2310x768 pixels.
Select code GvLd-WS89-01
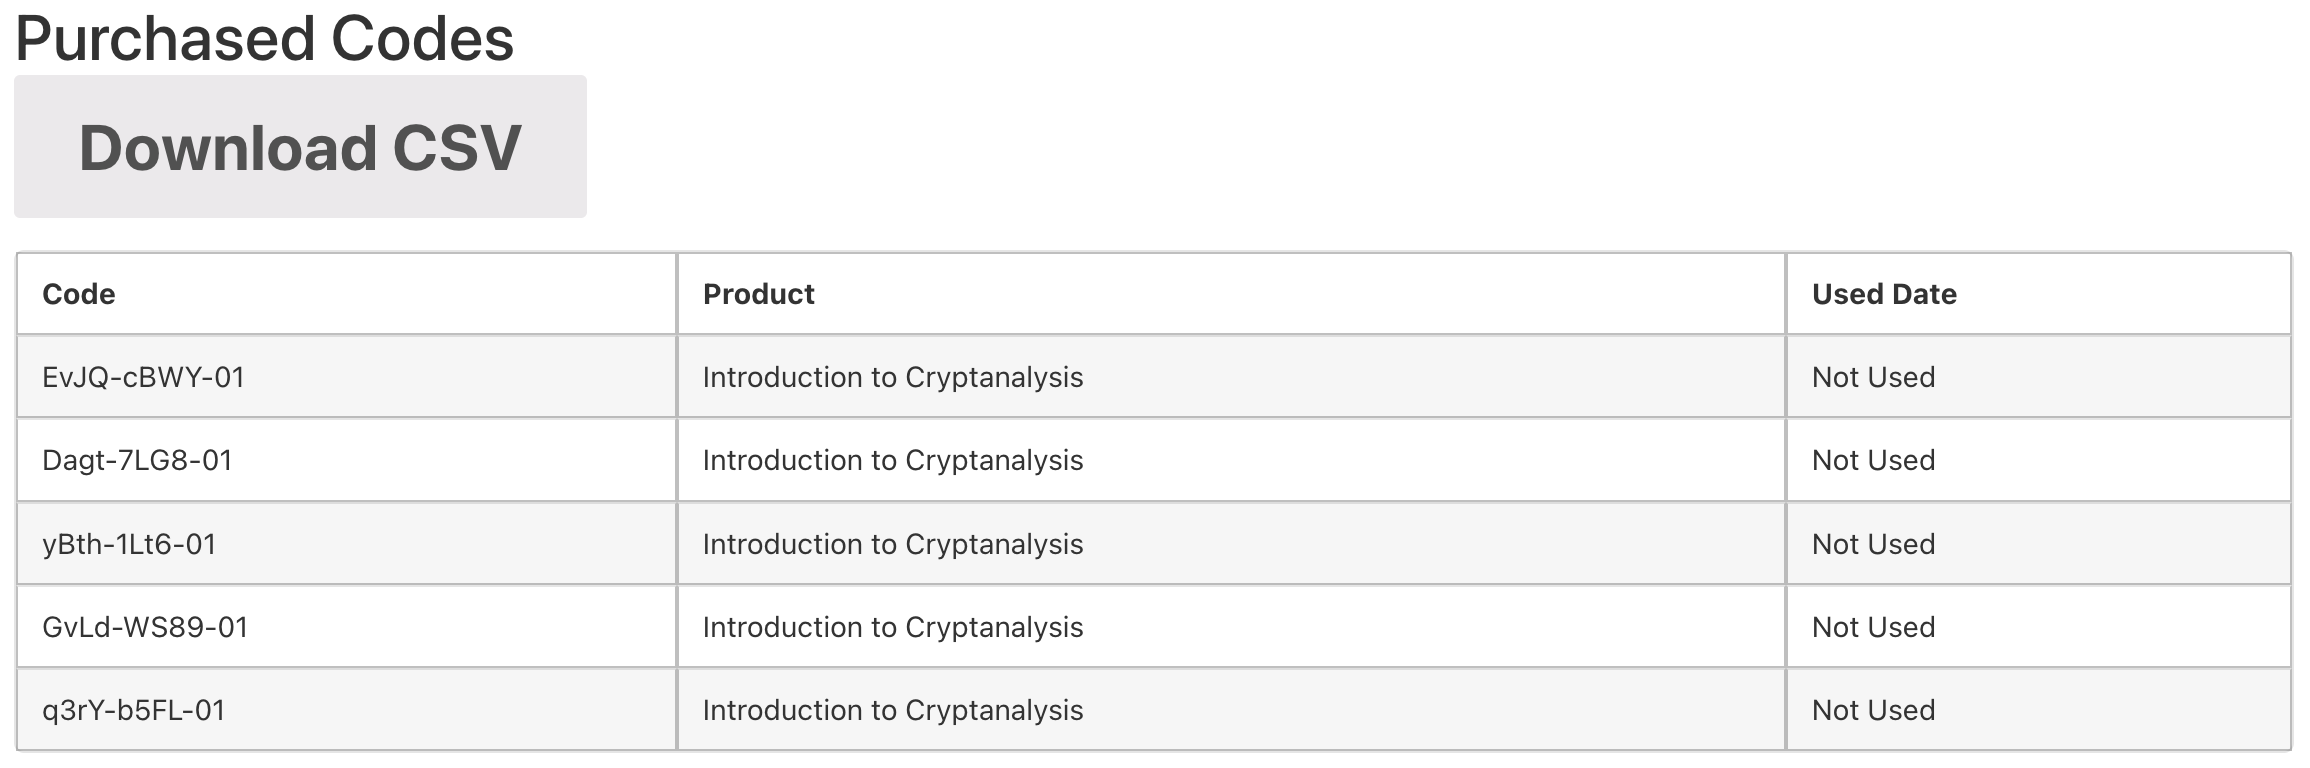point(145,627)
